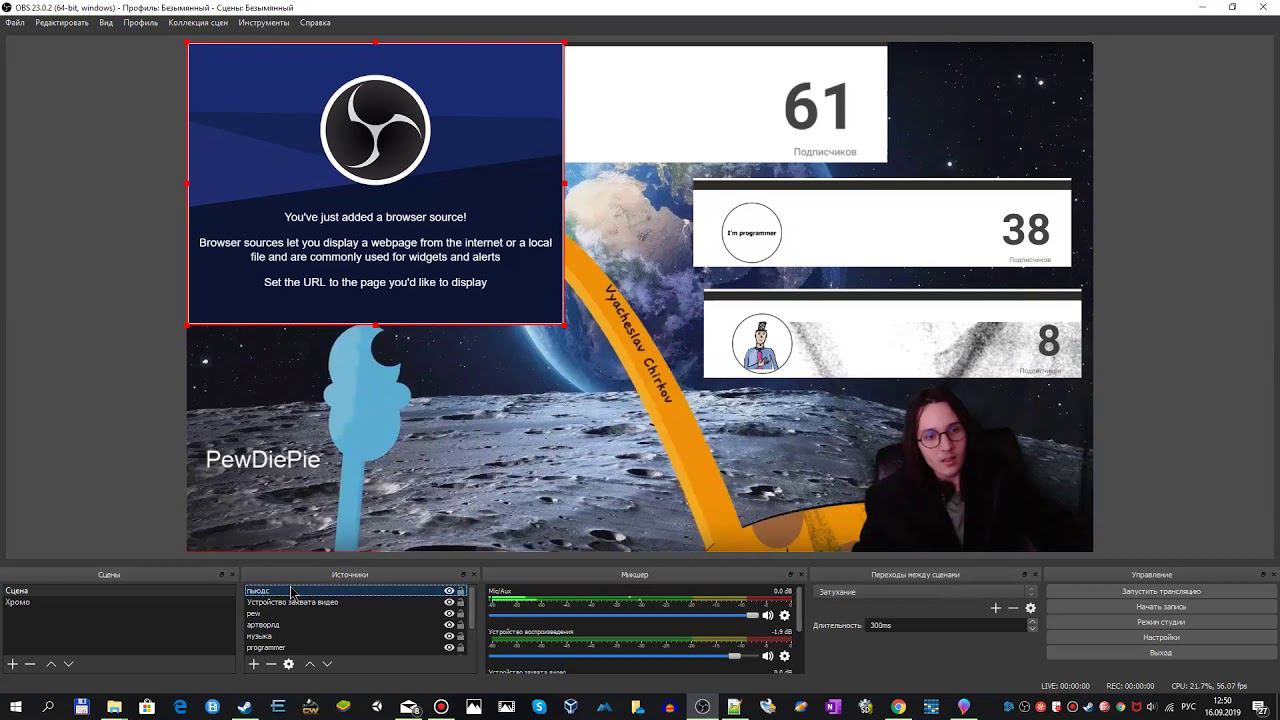
Task: Open transition properties gear icon
Action: click(x=1030, y=608)
